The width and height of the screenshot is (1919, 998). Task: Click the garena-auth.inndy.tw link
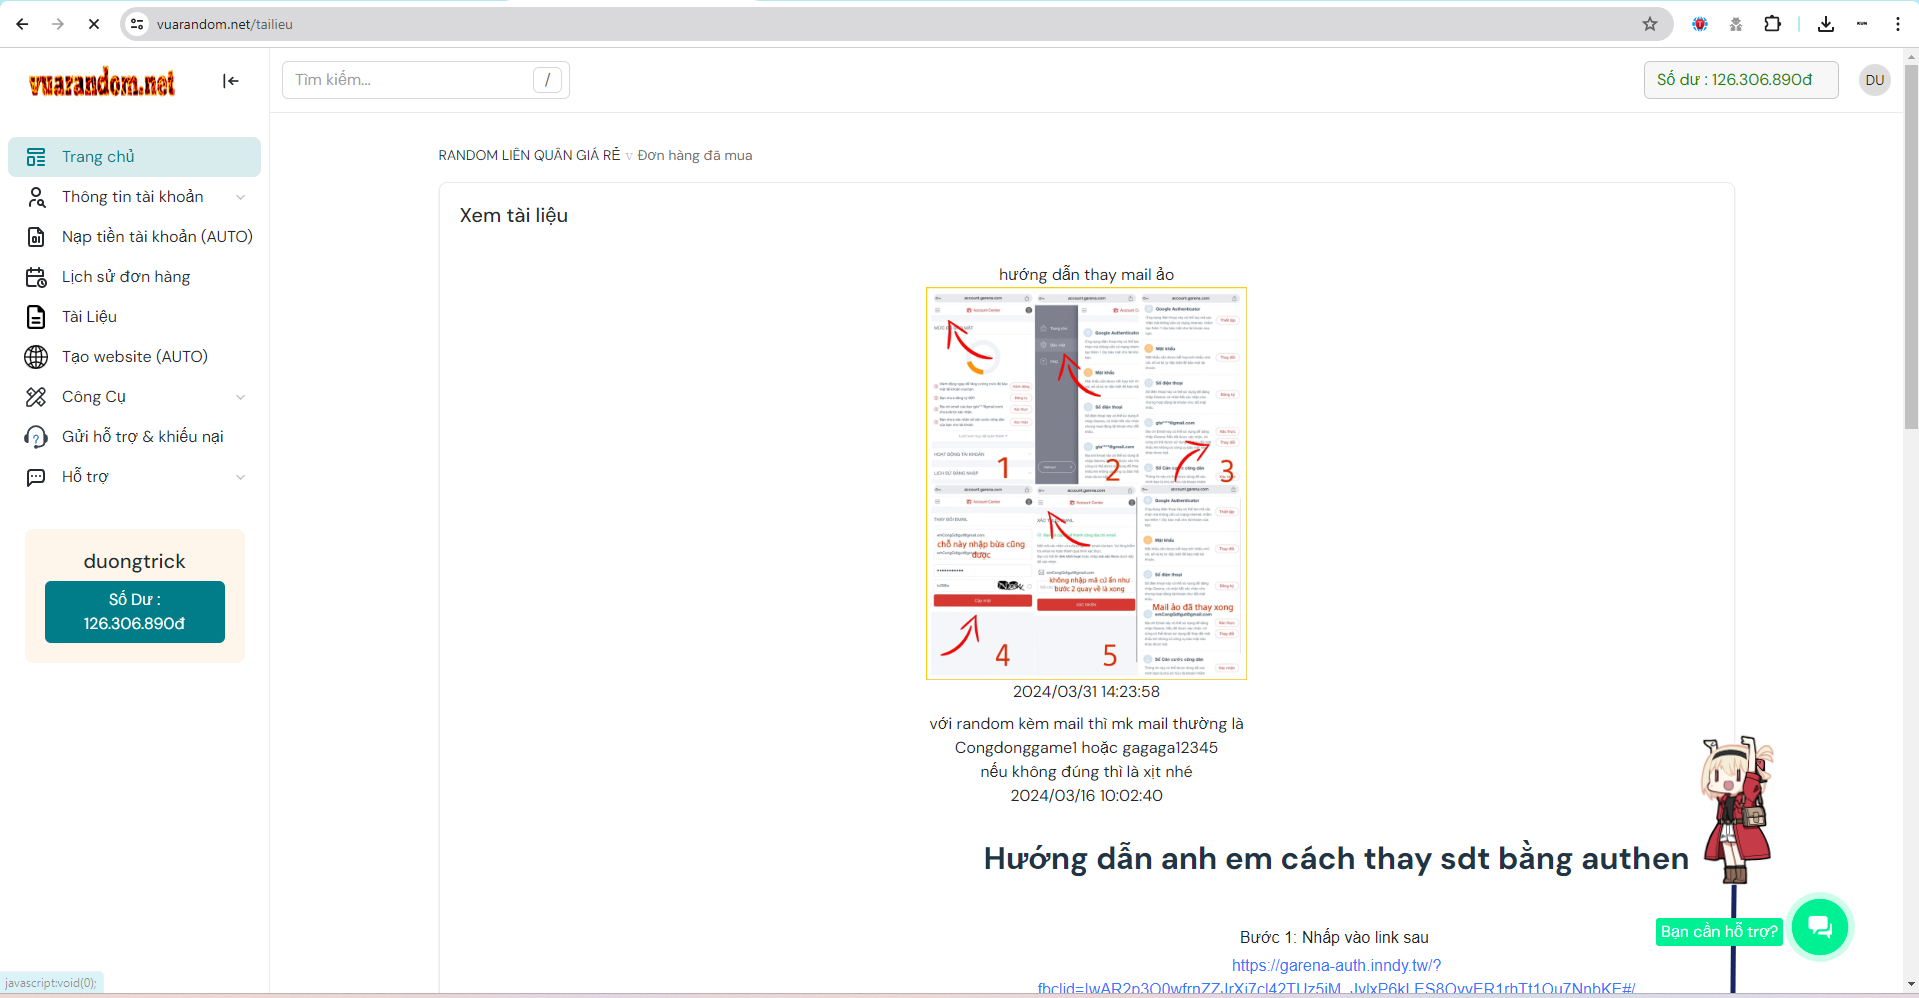click(x=1335, y=965)
